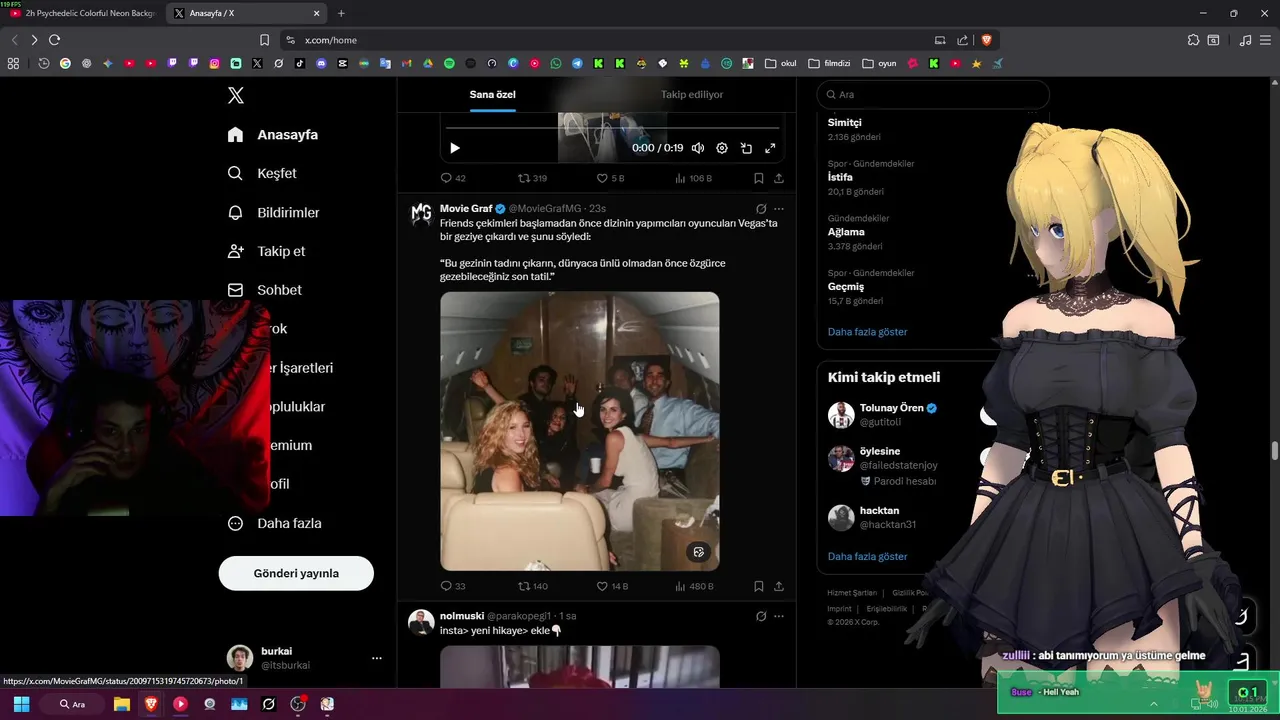Mute the video with the speaker icon

[698, 148]
